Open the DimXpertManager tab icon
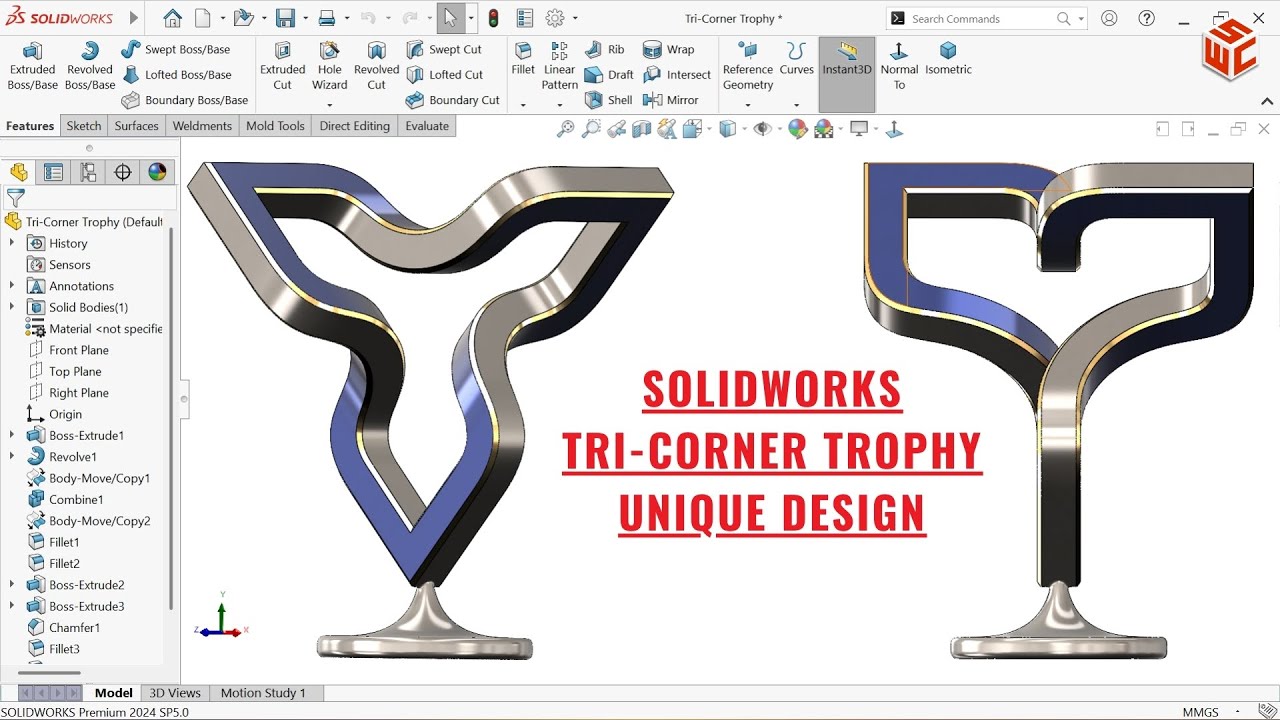Image resolution: width=1280 pixels, height=720 pixels. coord(123,172)
